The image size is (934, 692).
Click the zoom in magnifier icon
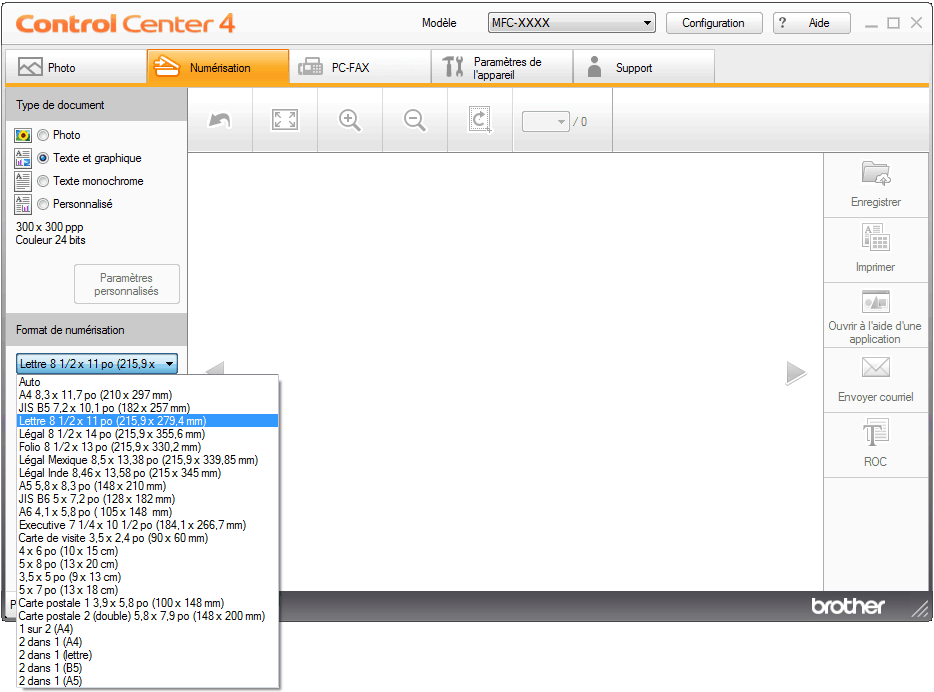pyautogui.click(x=350, y=120)
